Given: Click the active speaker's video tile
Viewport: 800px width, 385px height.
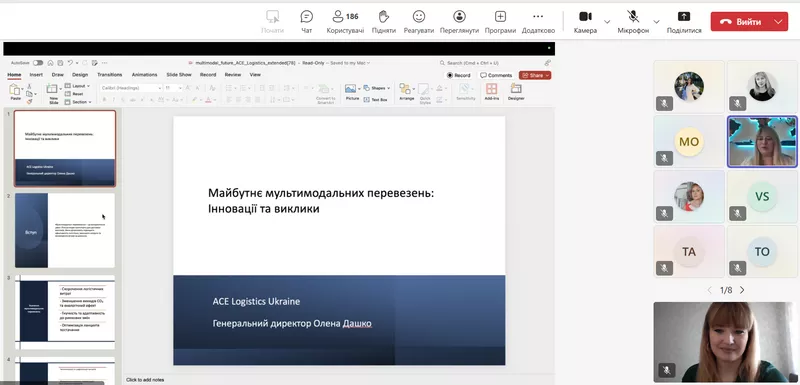Looking at the screenshot, I should click(762, 141).
